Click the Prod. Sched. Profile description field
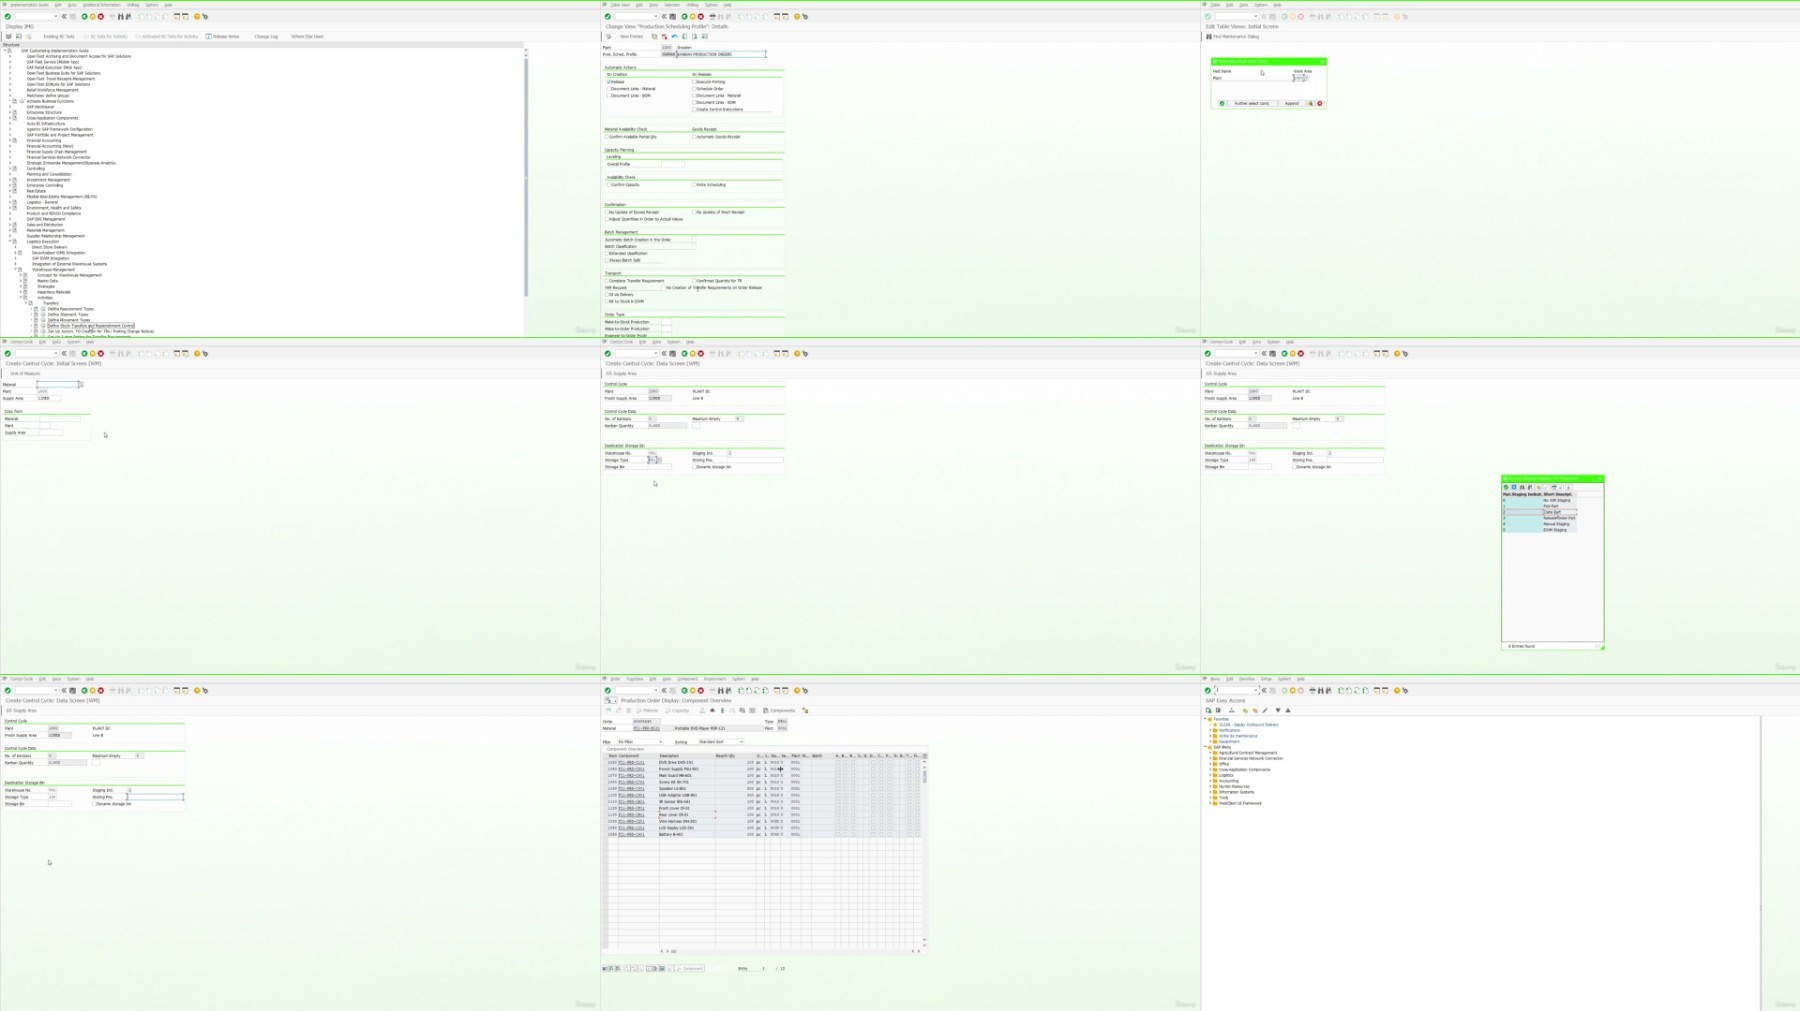 721,54
